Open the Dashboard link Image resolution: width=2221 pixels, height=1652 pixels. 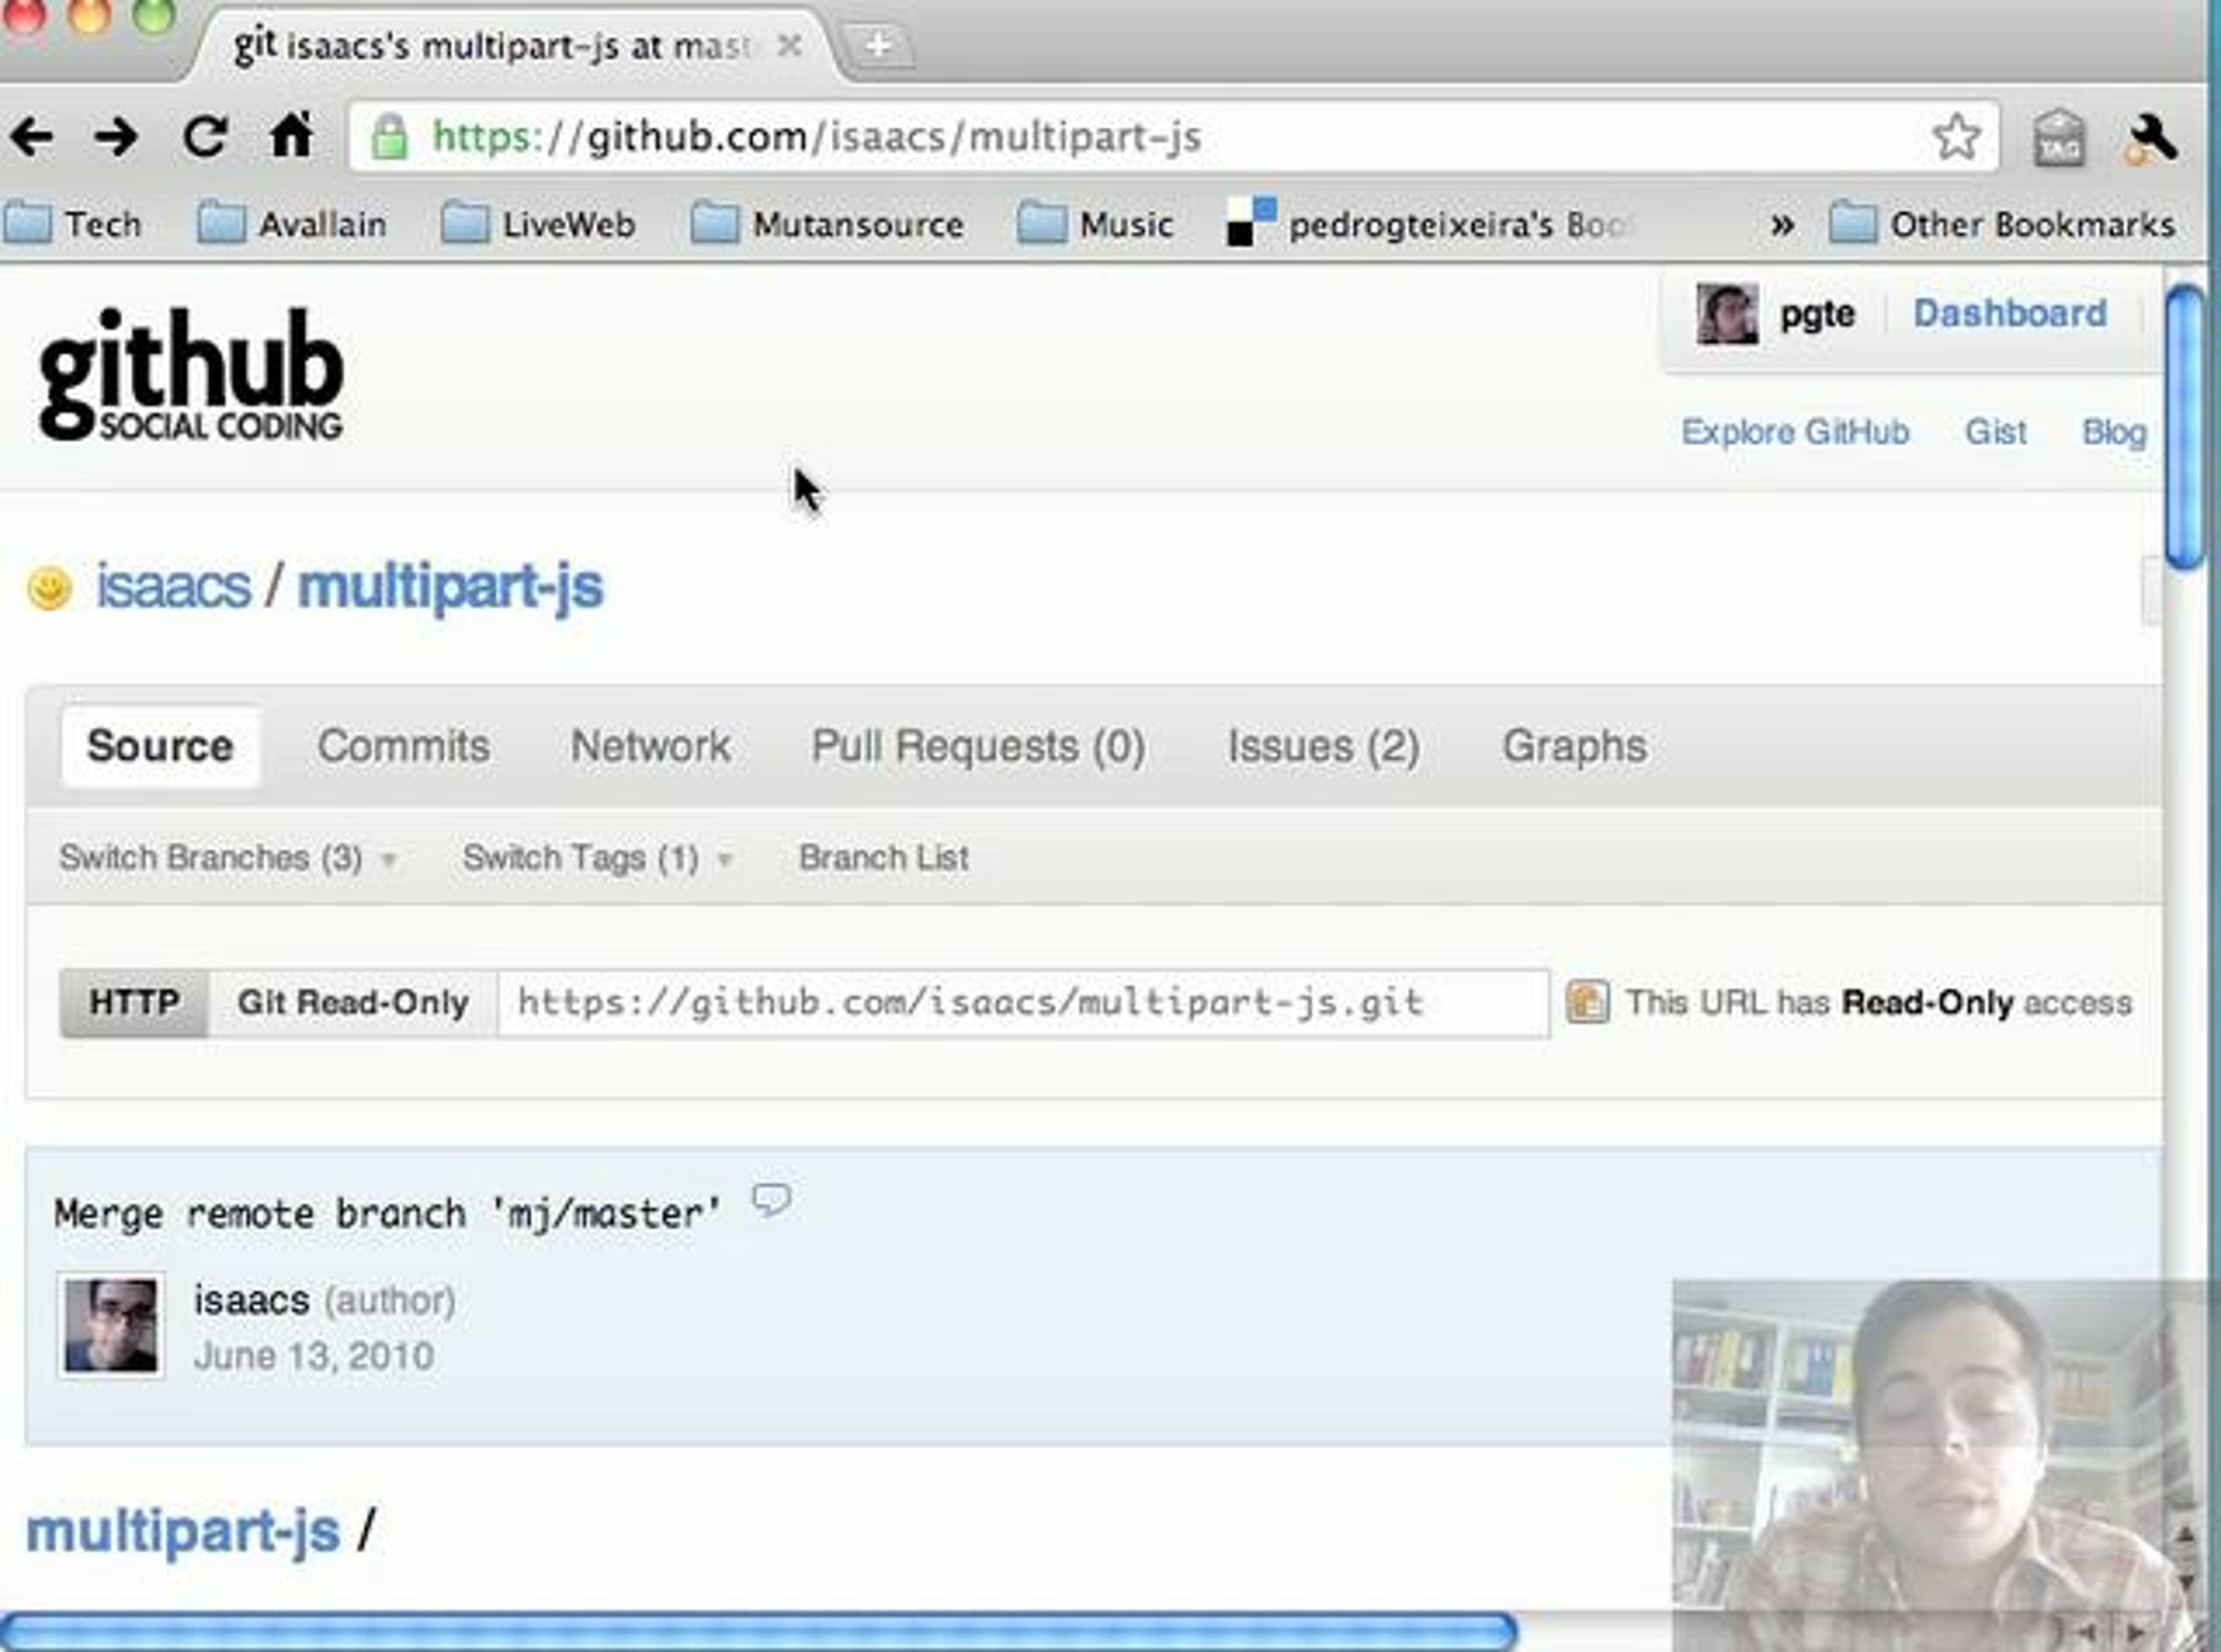(x=2009, y=313)
